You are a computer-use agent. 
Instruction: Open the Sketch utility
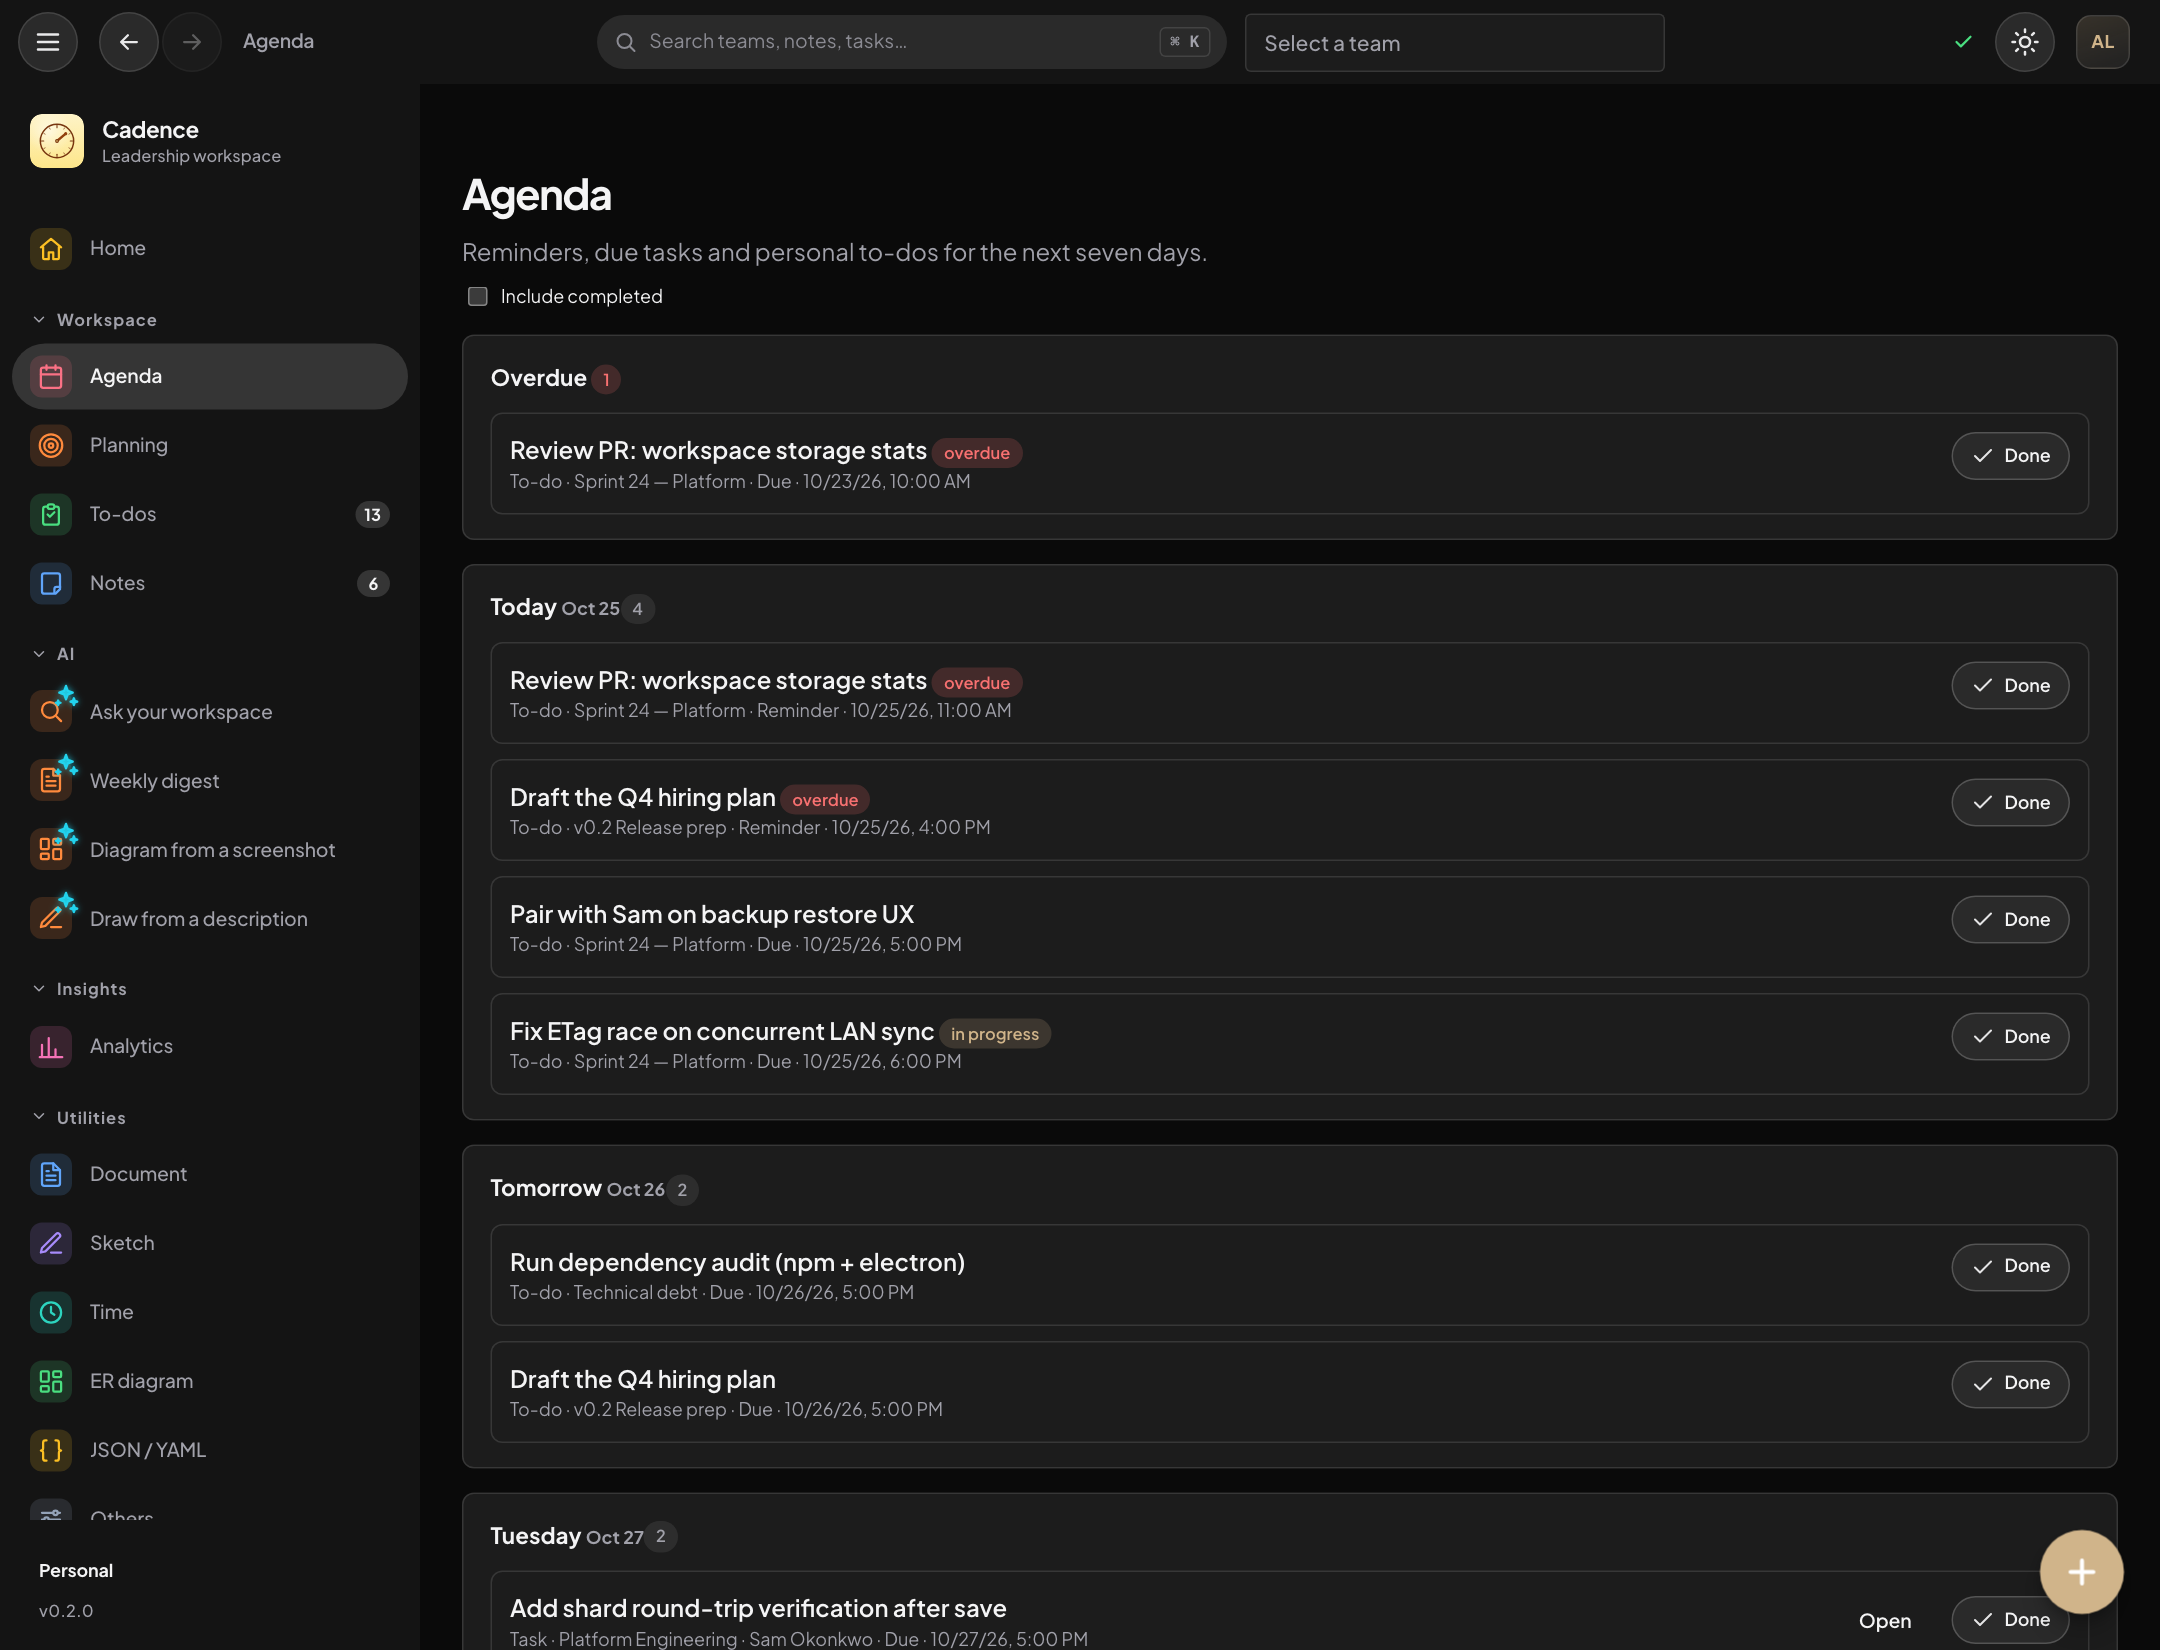(210, 1243)
